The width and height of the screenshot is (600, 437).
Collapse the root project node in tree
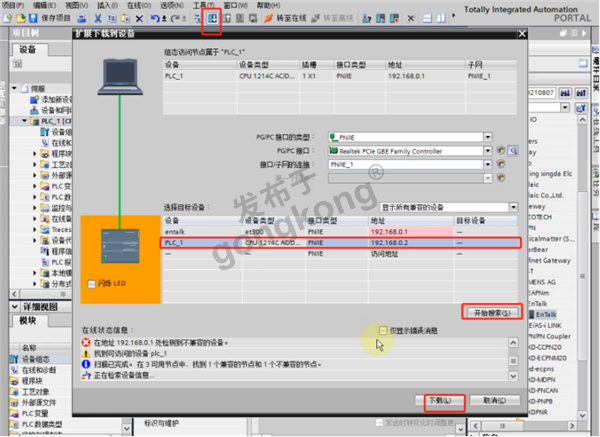click(x=15, y=88)
